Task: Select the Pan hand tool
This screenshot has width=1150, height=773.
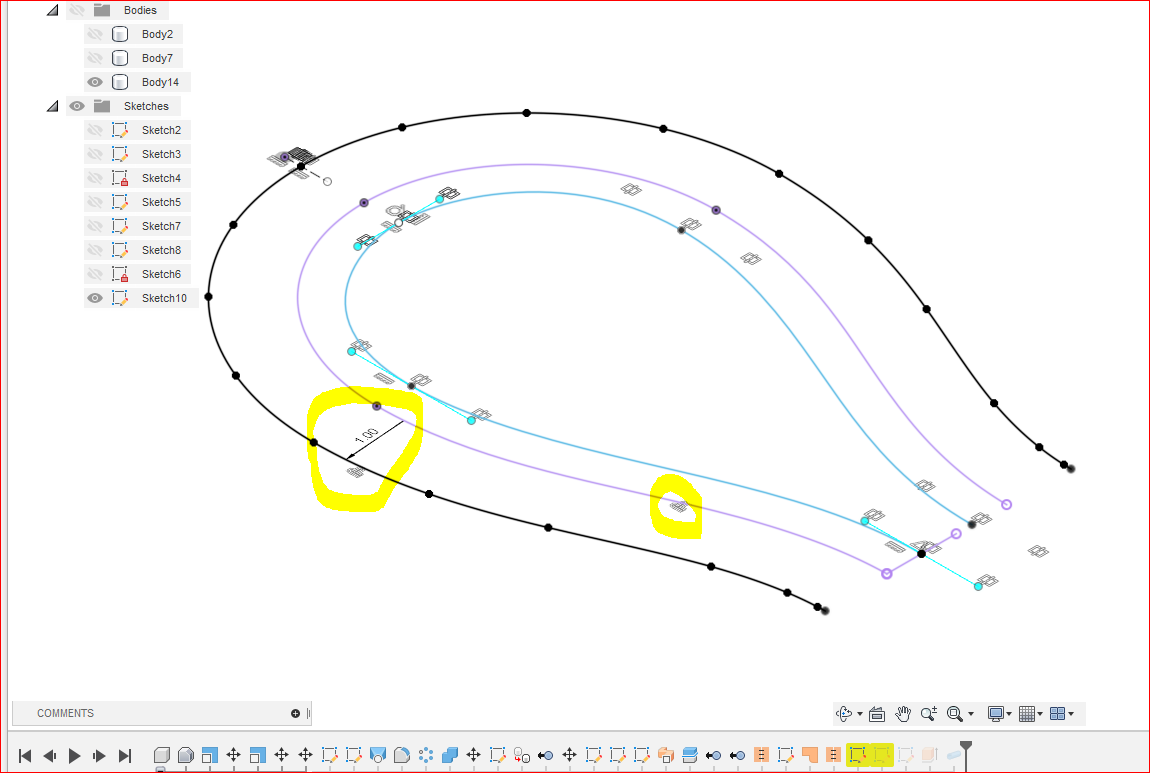Action: click(x=903, y=714)
